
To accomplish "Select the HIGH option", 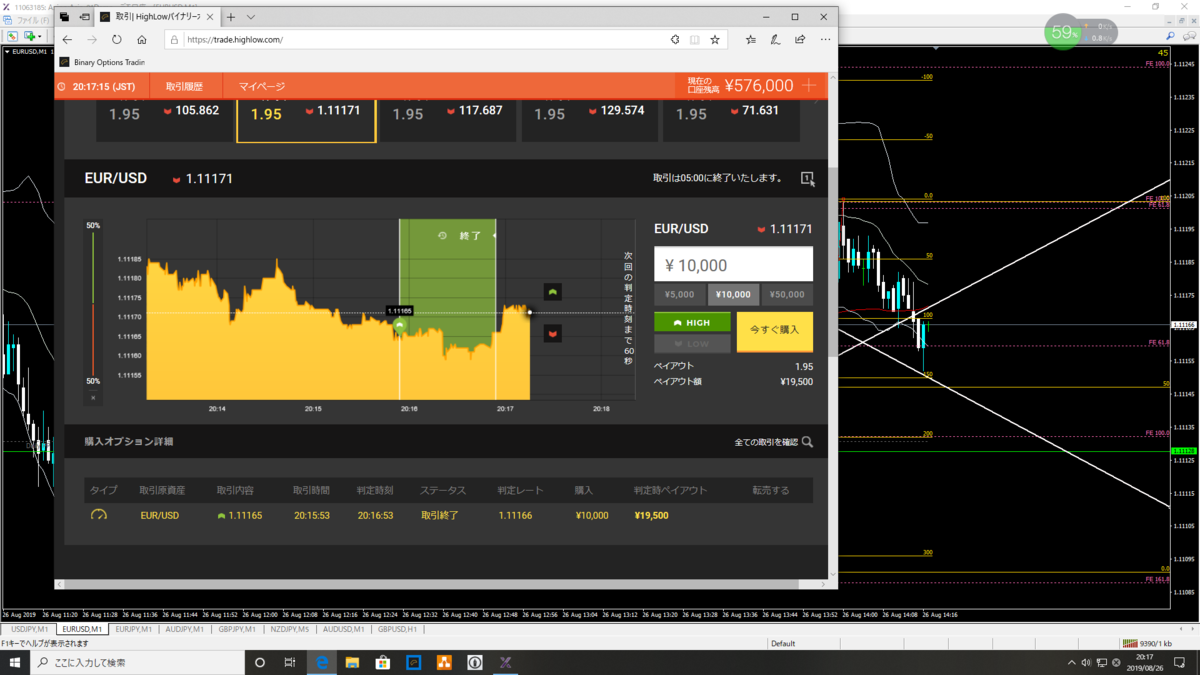I will click(692, 323).
